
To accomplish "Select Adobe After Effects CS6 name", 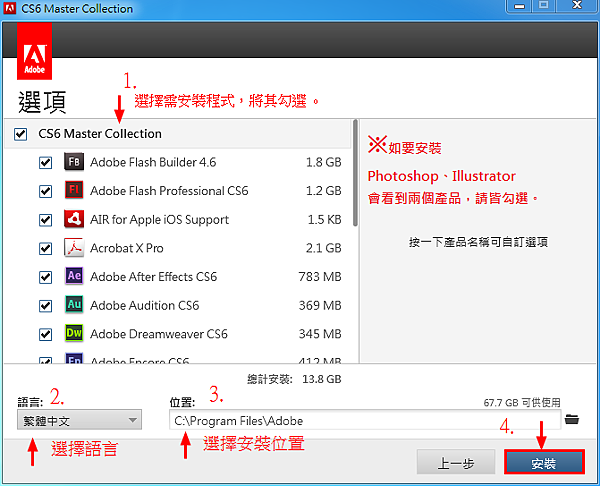I will (153, 276).
